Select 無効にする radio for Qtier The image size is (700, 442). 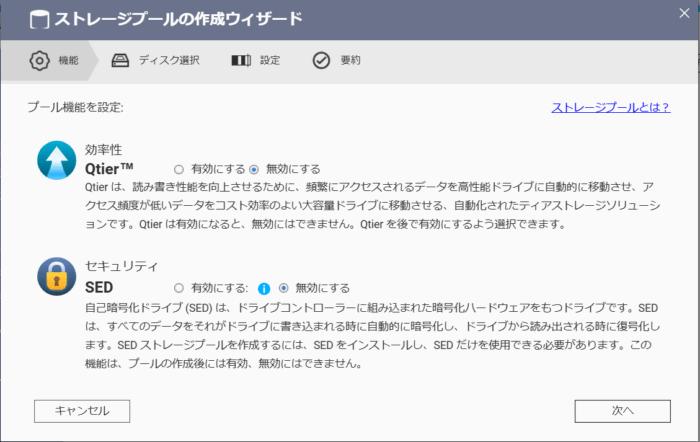tap(254, 169)
